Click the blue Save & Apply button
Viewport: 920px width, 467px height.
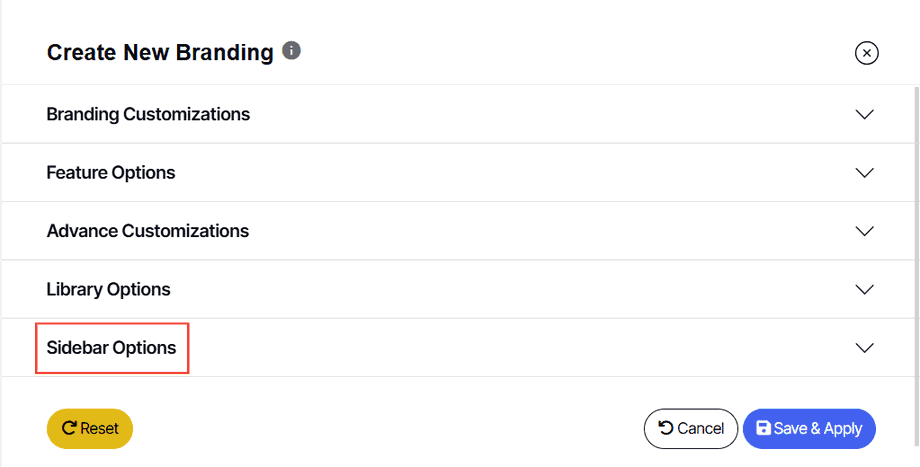pos(809,428)
